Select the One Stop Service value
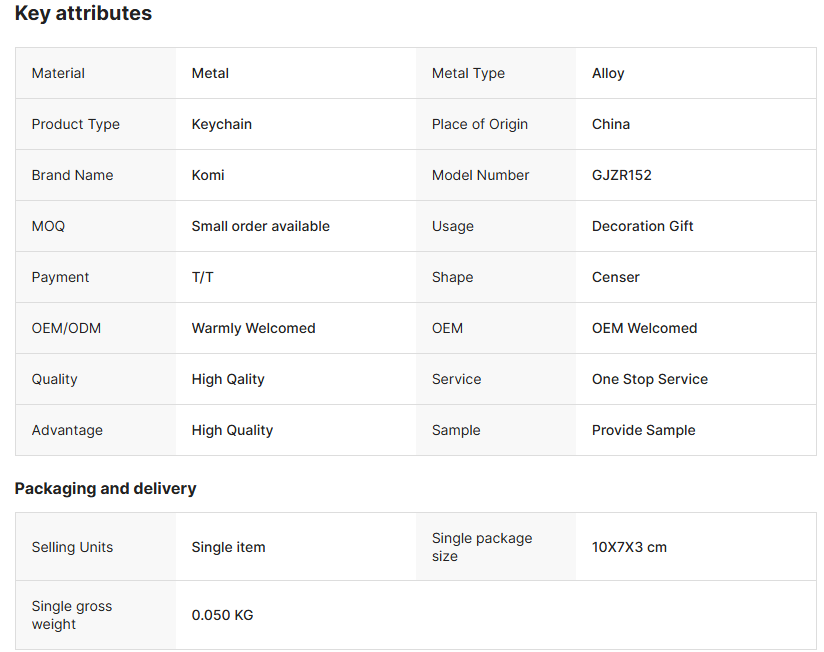The image size is (824, 652). (650, 379)
